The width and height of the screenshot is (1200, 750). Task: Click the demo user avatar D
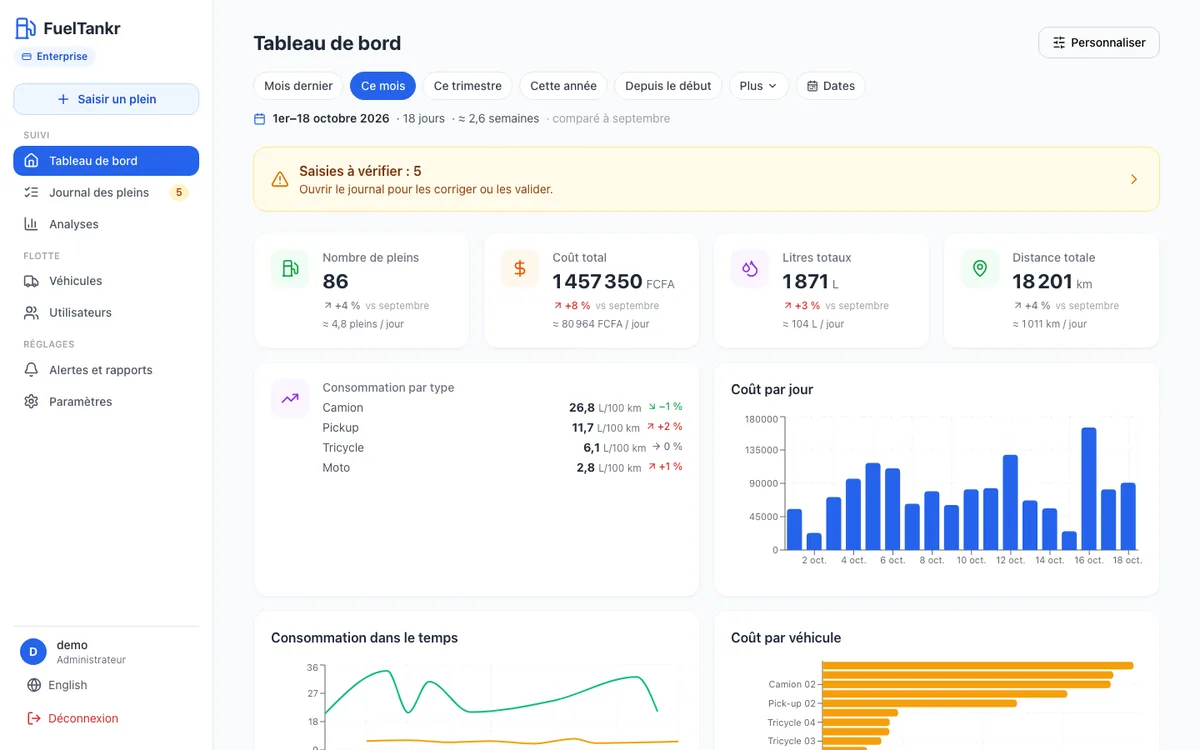click(x=33, y=652)
